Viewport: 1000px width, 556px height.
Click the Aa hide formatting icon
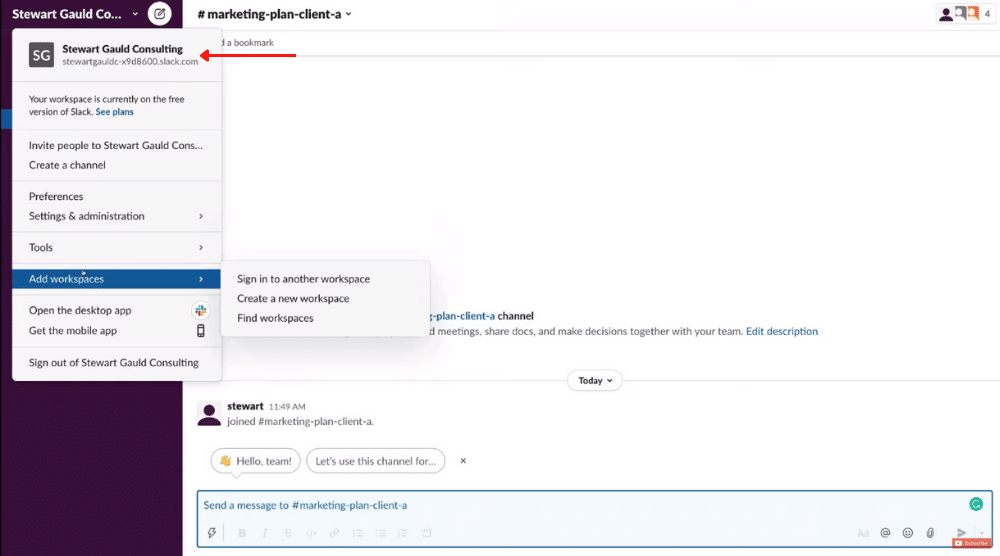point(863,533)
